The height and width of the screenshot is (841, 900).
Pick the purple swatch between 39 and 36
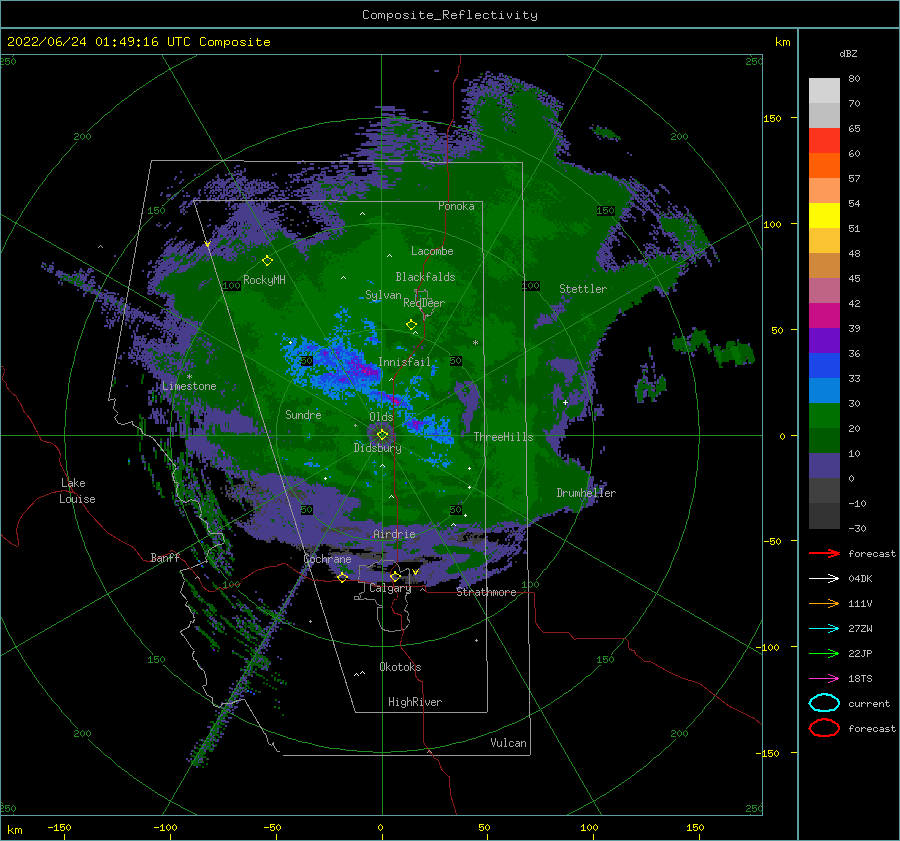point(824,340)
